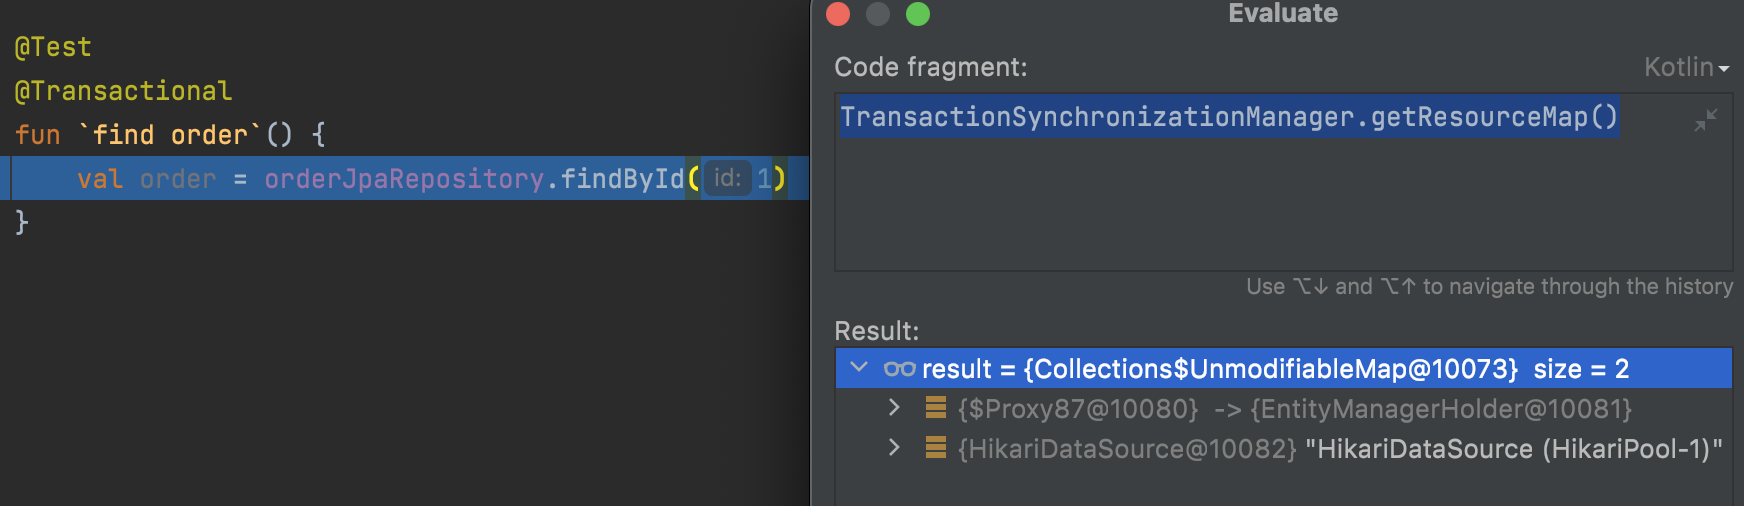Viewport: 1744px width, 506px height.
Task: Collapse the code fragment editor icon
Action: click(x=1706, y=120)
